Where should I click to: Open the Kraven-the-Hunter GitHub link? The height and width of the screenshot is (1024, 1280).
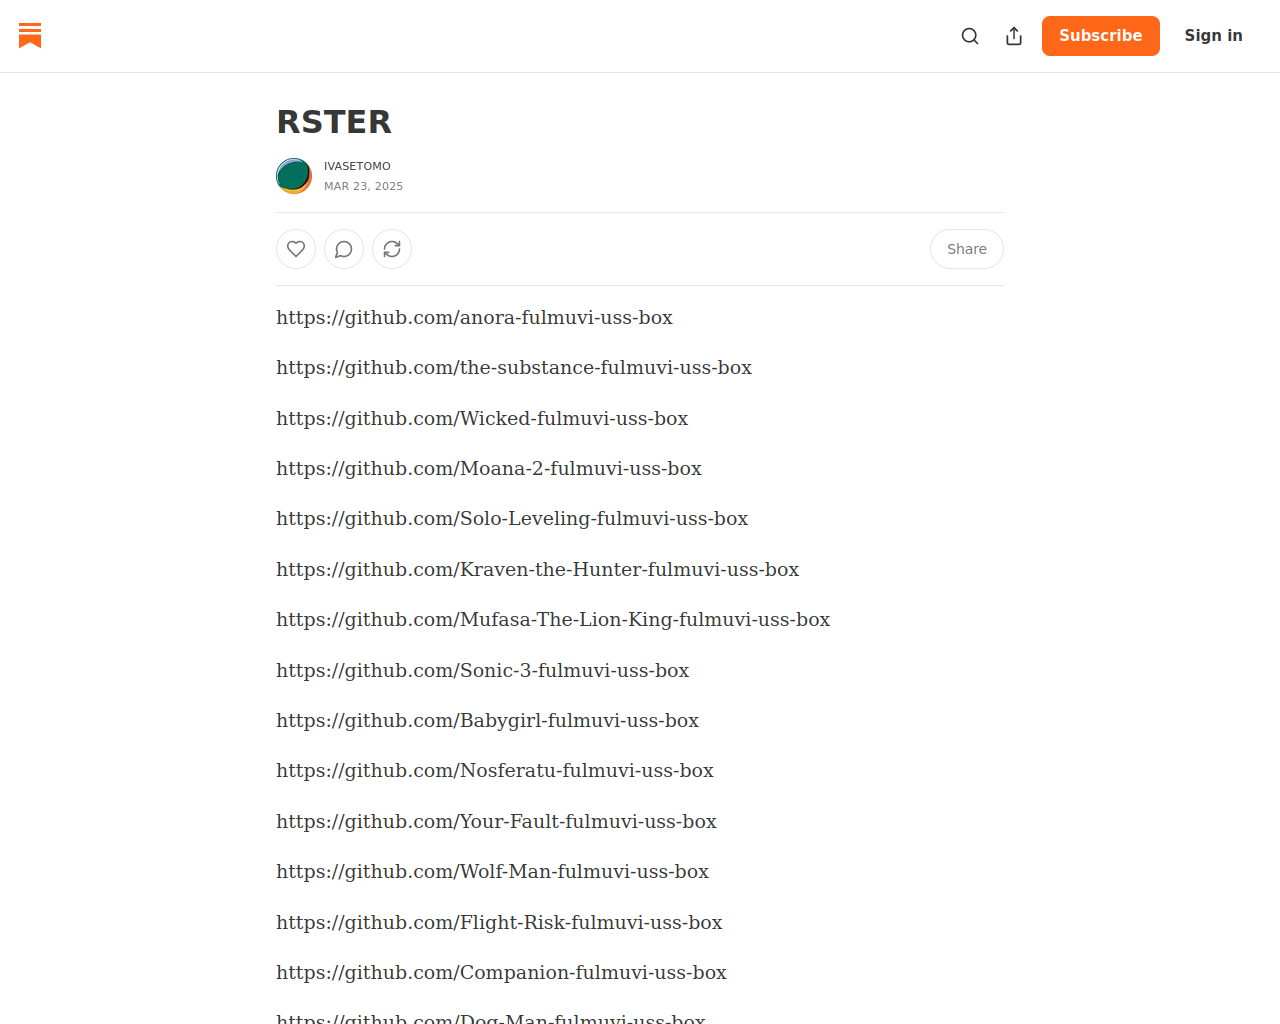point(537,570)
